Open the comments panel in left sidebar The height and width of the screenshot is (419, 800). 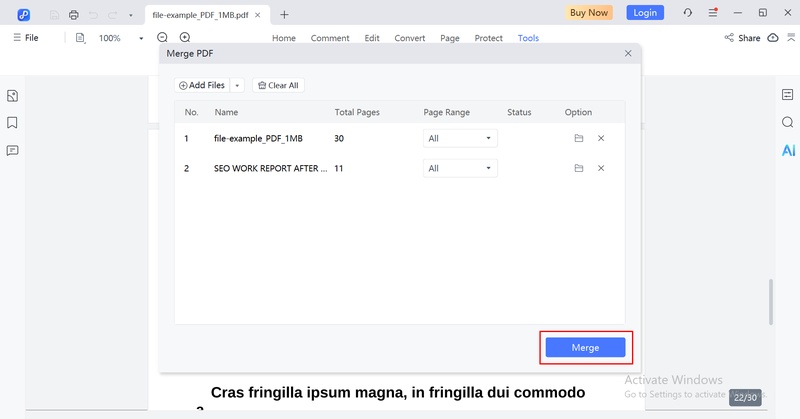click(13, 151)
